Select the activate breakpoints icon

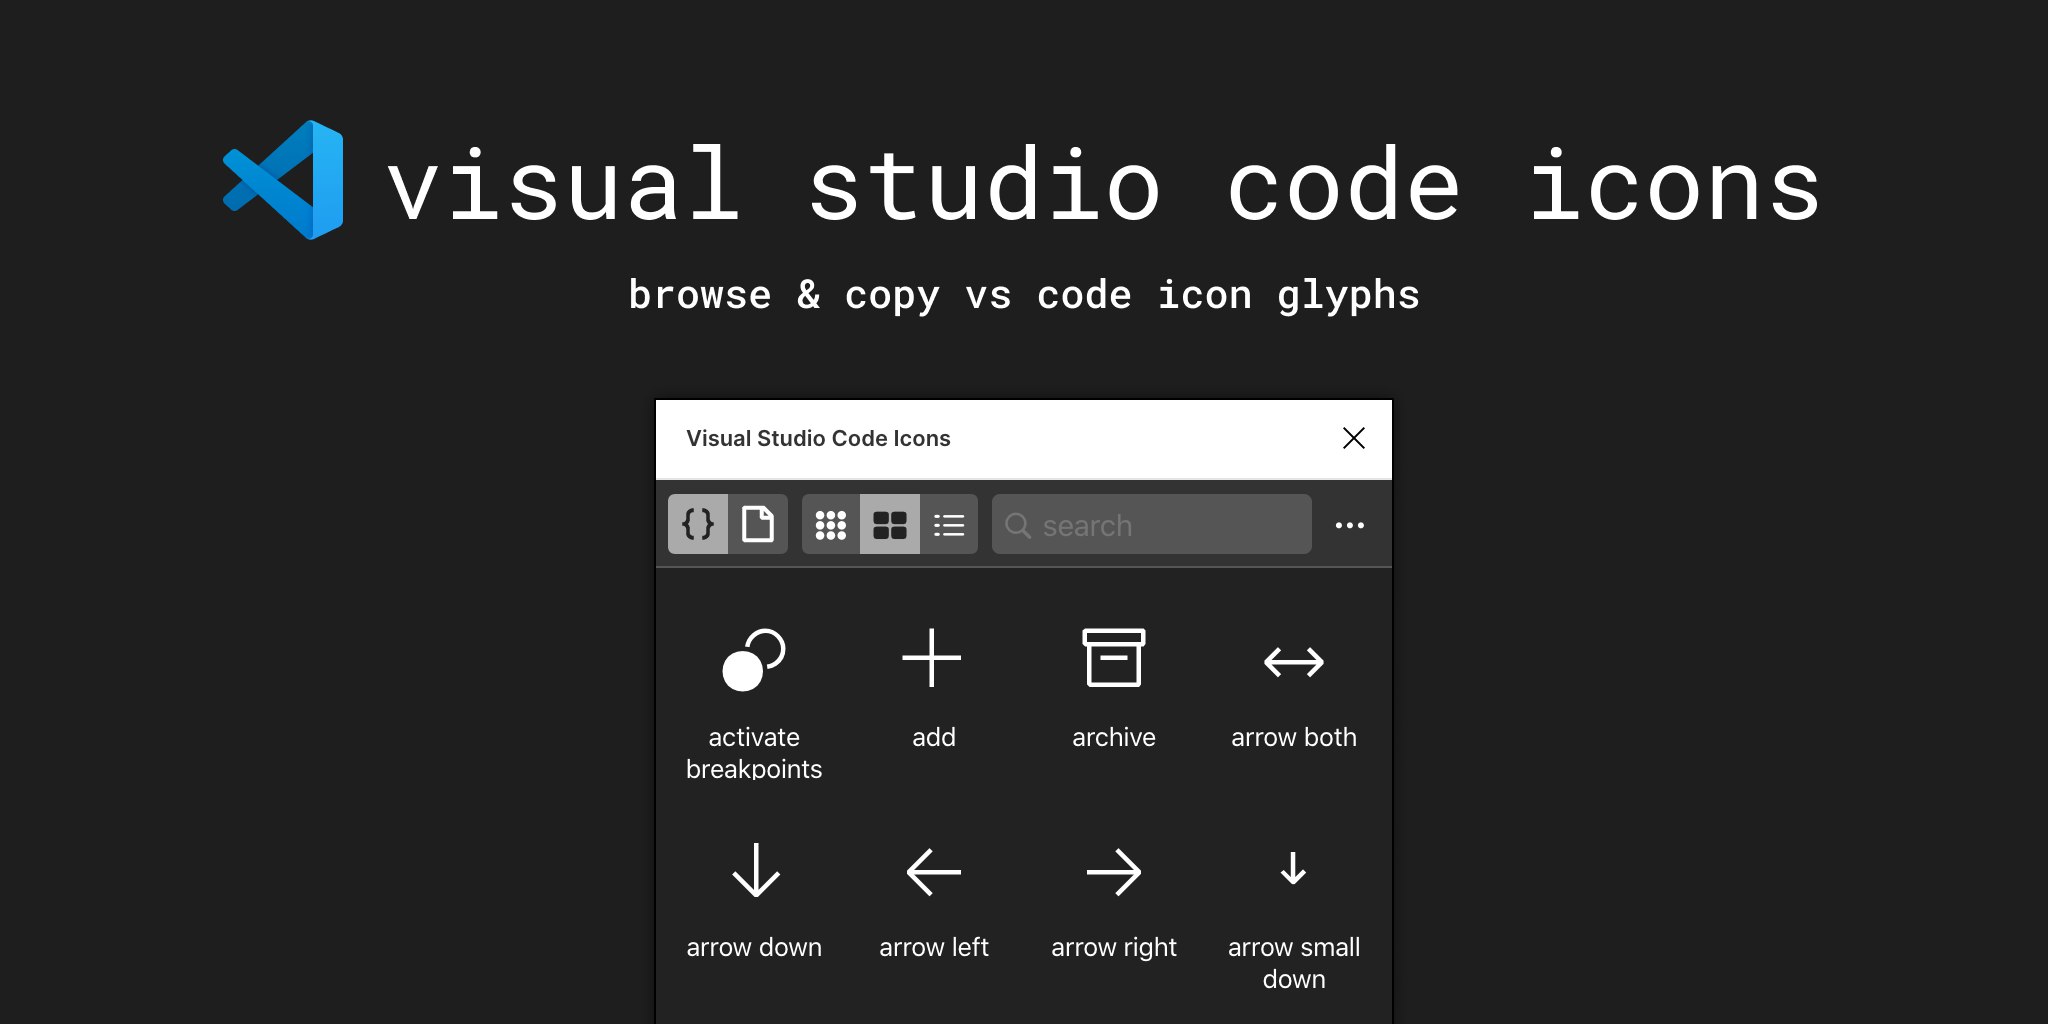(754, 659)
